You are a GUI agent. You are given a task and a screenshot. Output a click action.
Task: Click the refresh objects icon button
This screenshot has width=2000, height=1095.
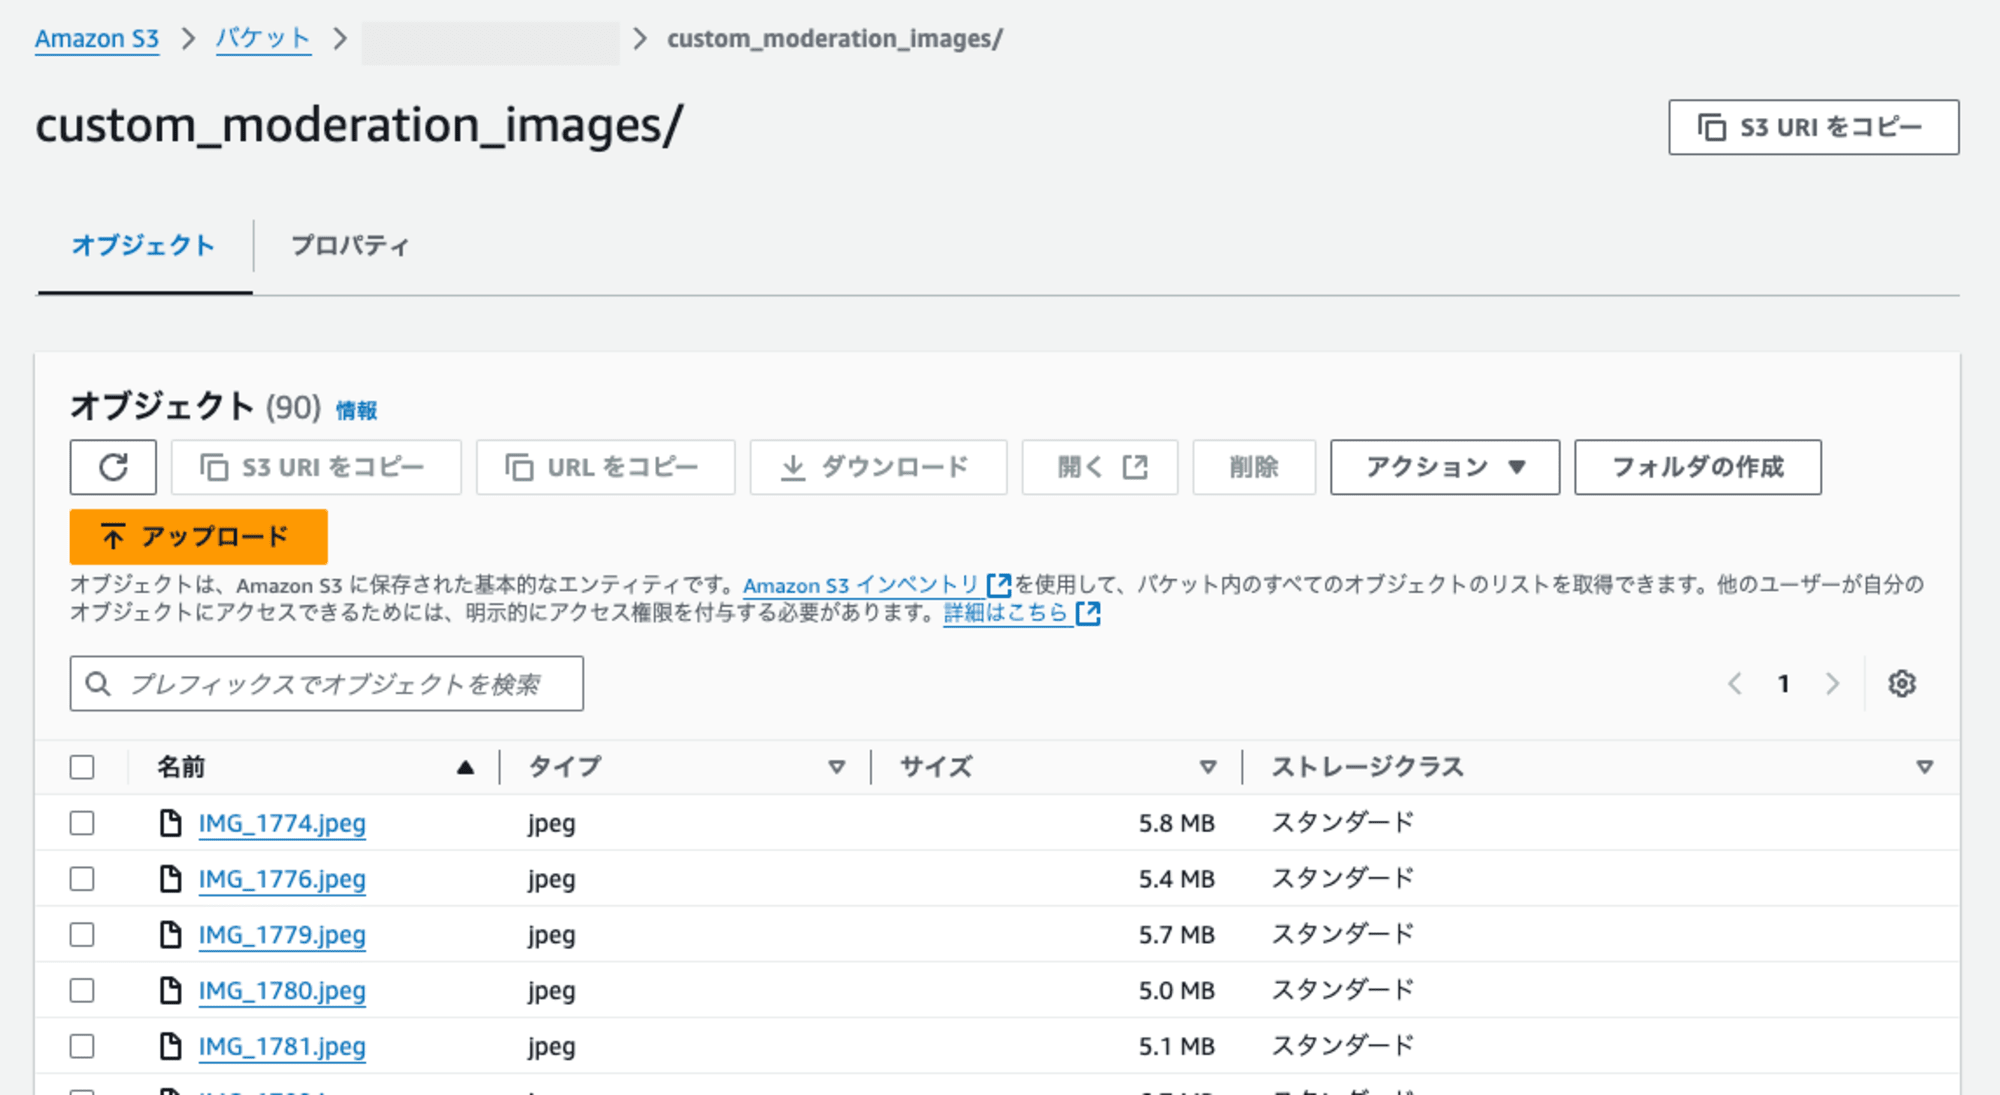[x=113, y=467]
